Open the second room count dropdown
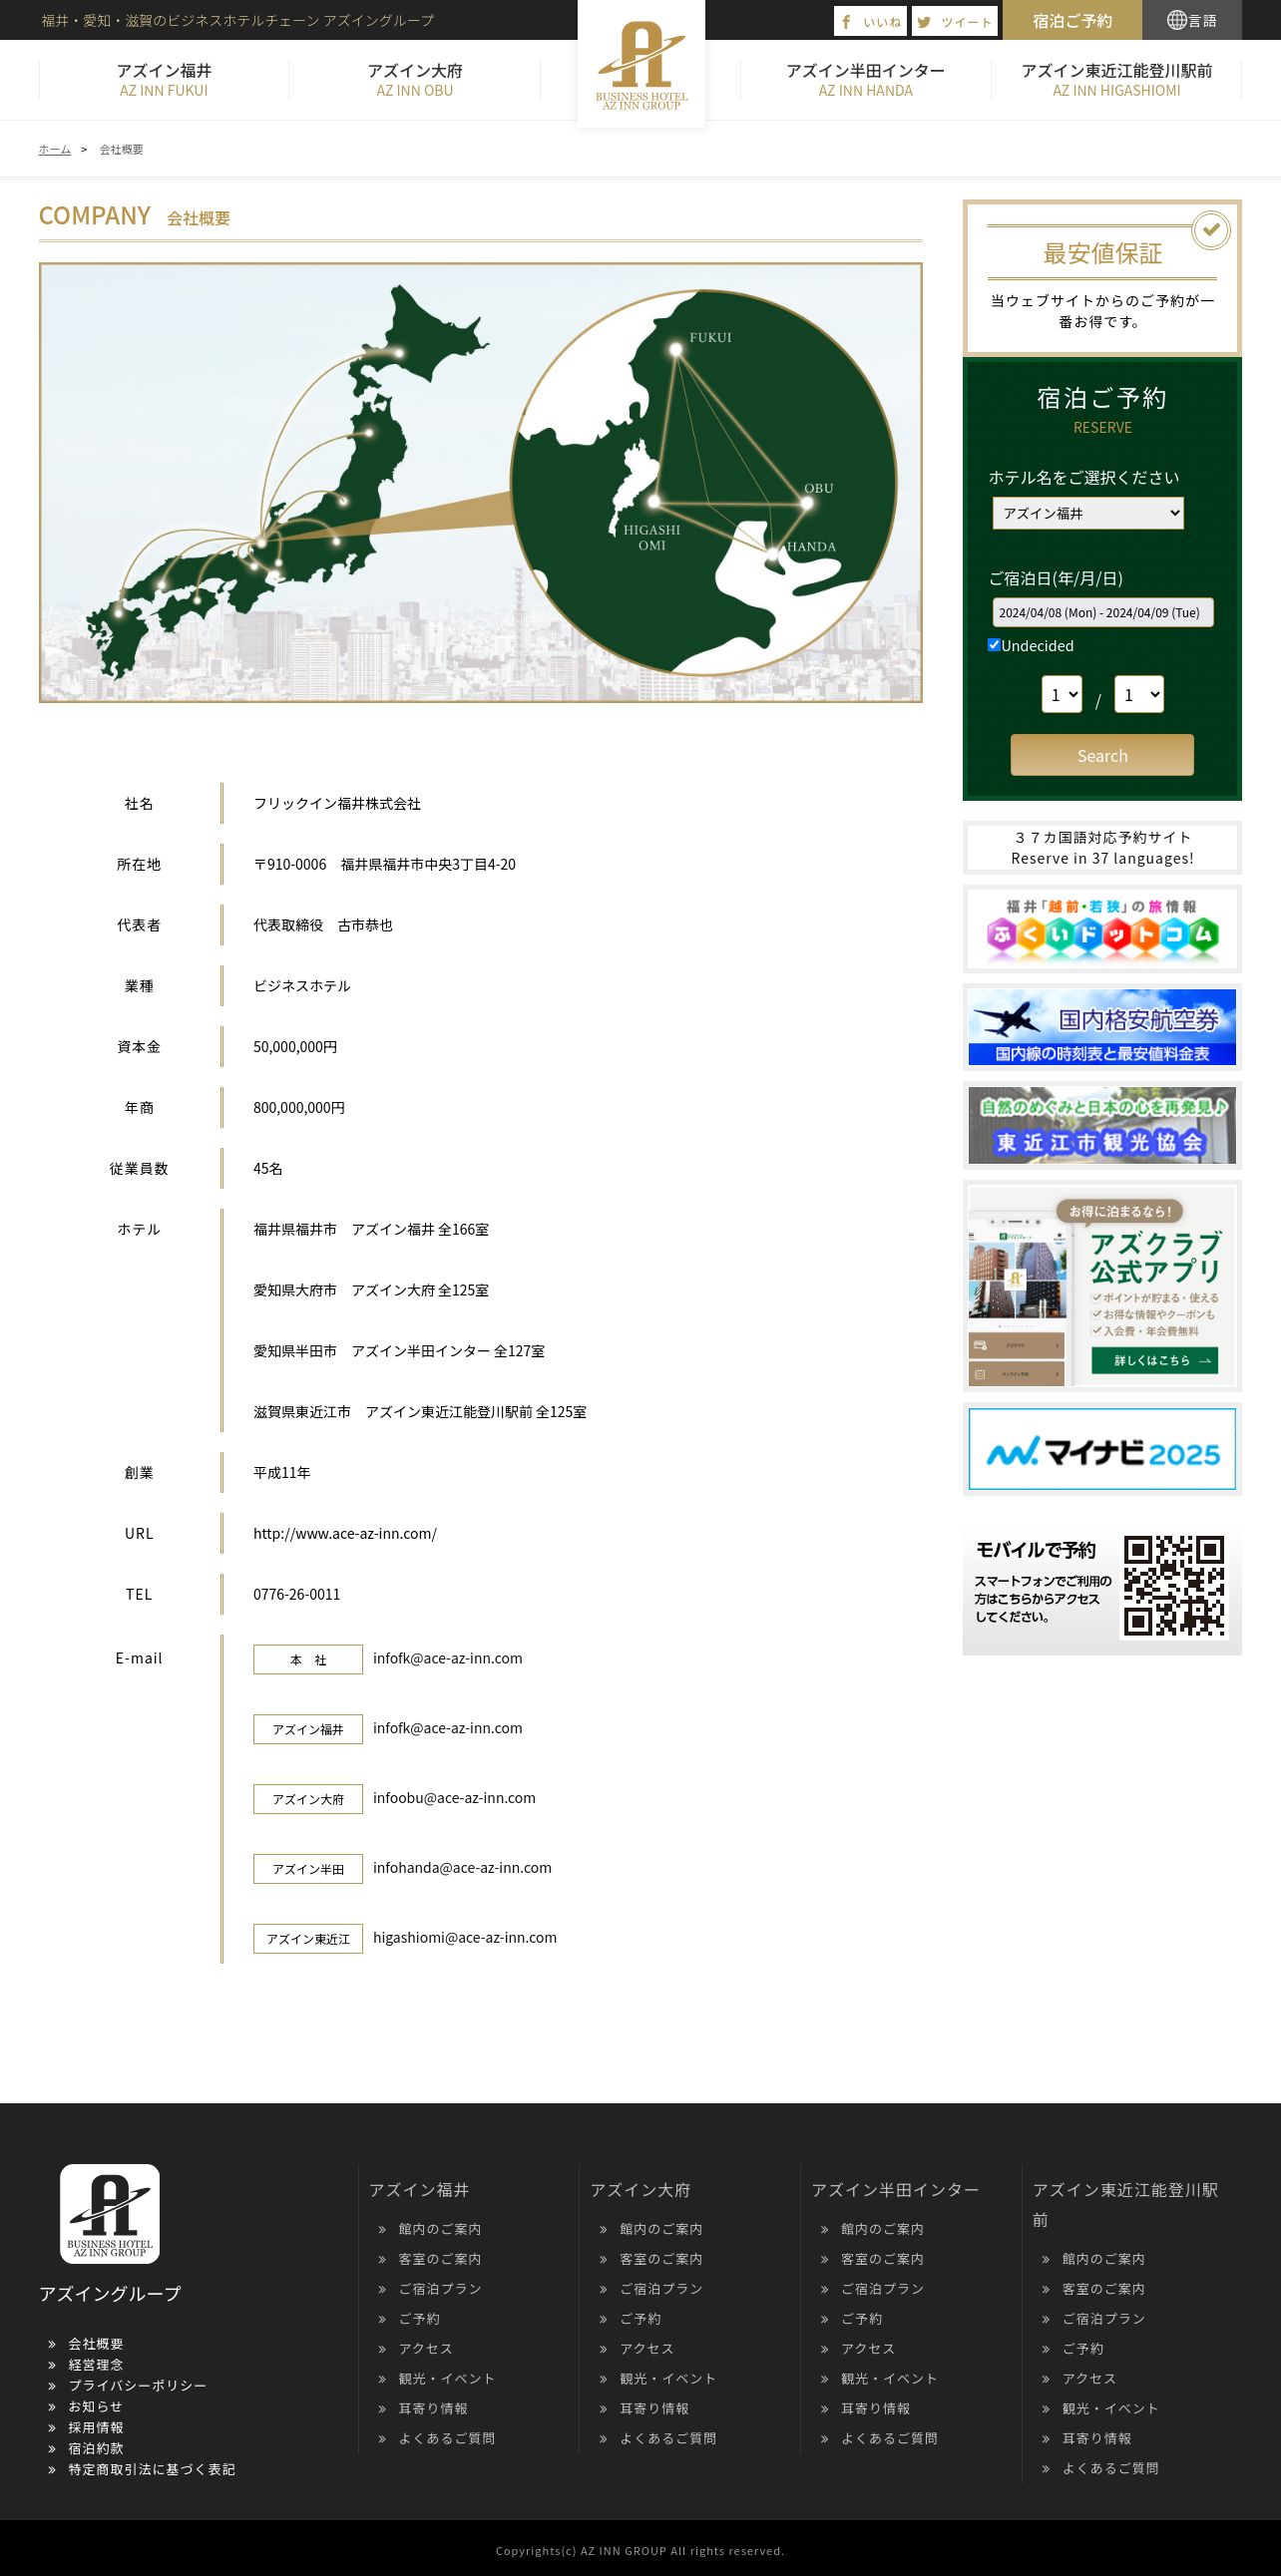1281x2576 pixels. coord(1139,694)
